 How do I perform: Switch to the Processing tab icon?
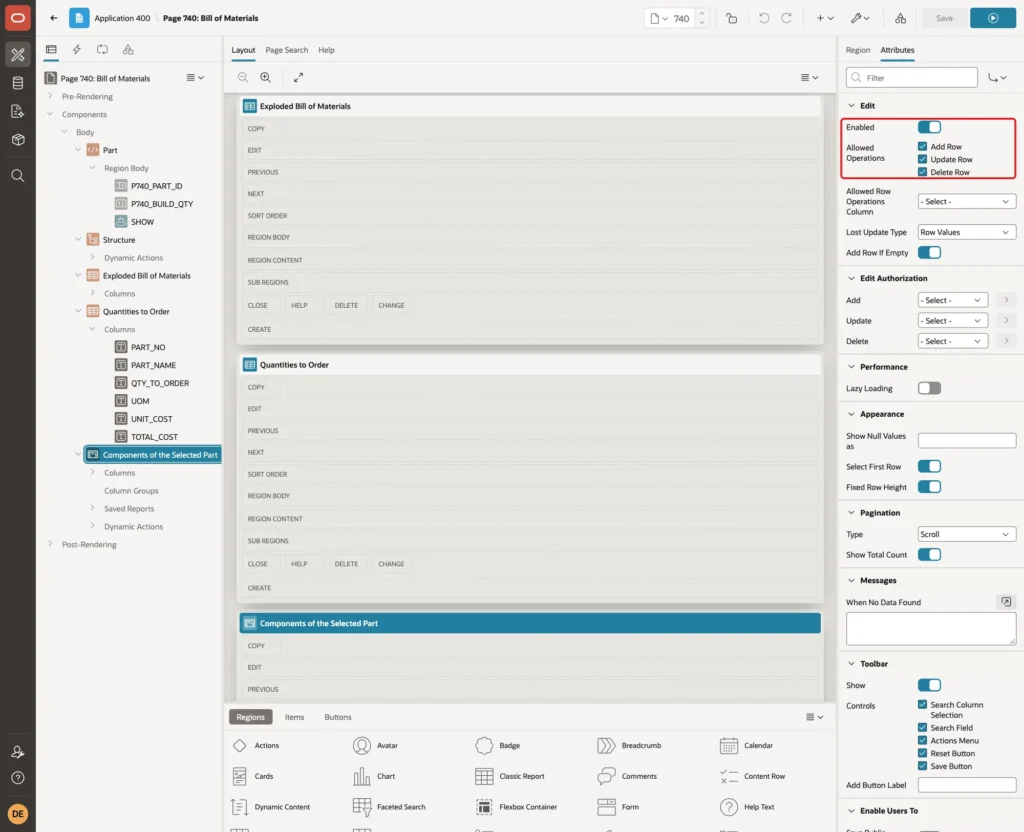[x=103, y=50]
